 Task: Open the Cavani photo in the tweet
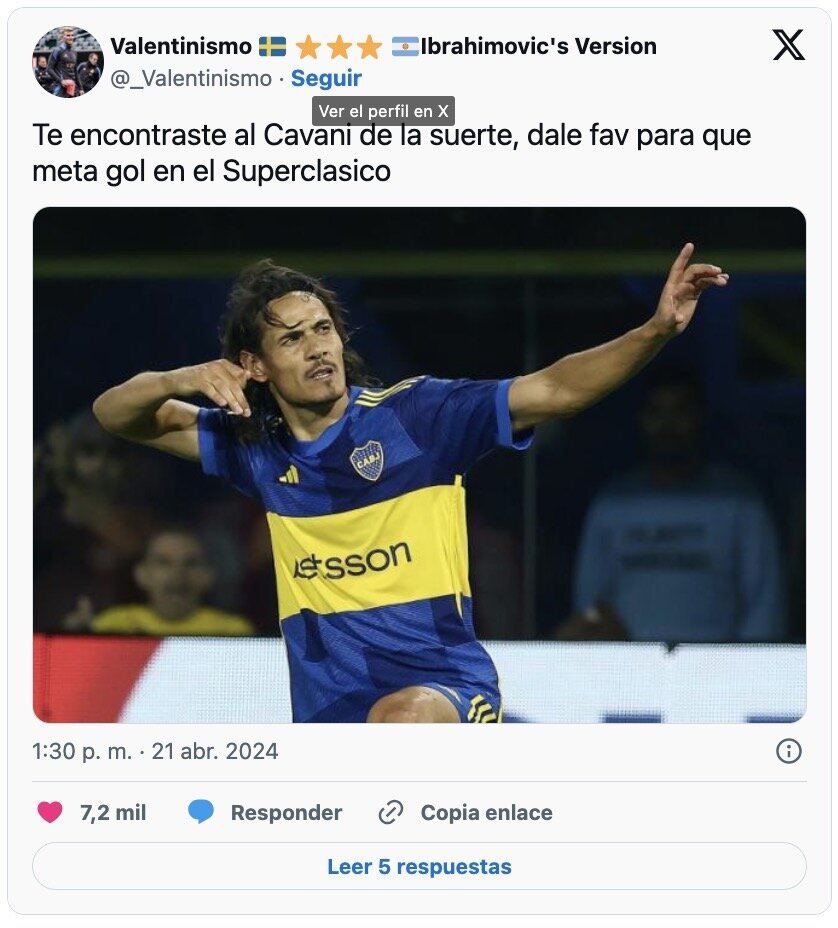click(419, 465)
